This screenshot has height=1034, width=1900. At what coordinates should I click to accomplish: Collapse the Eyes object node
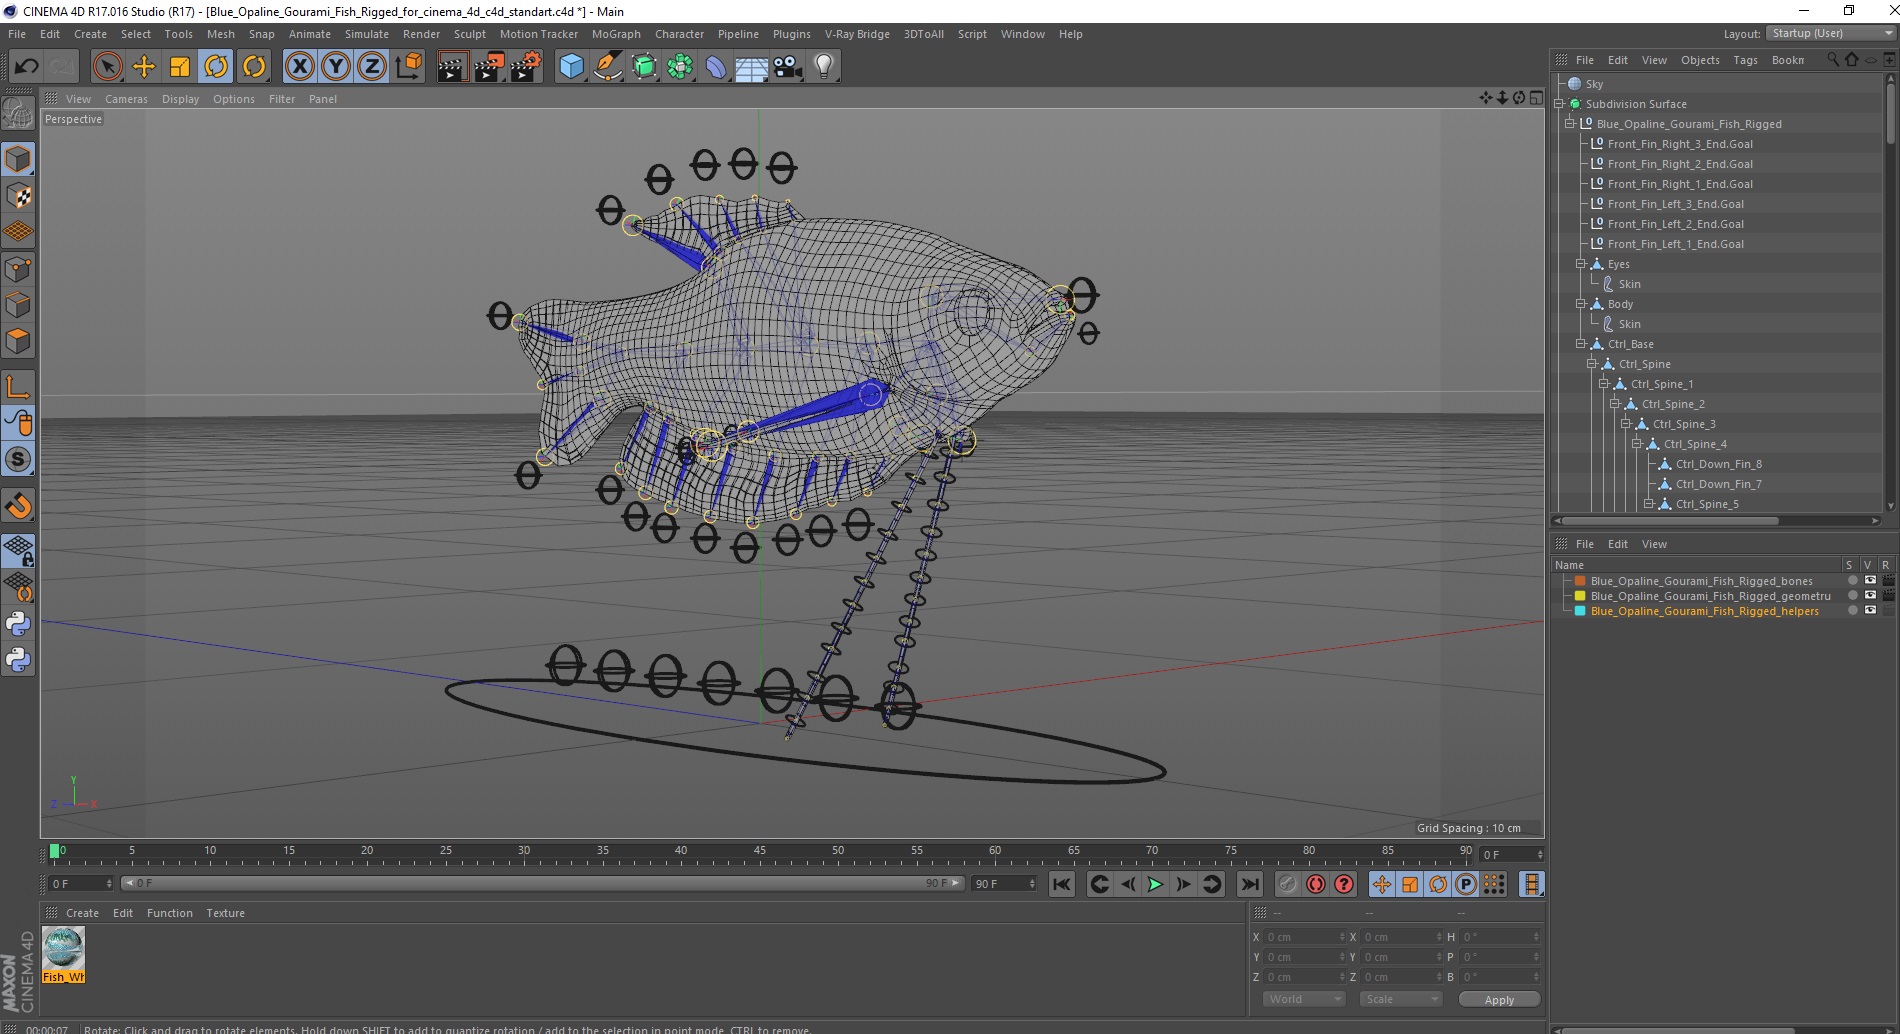coord(1581,264)
